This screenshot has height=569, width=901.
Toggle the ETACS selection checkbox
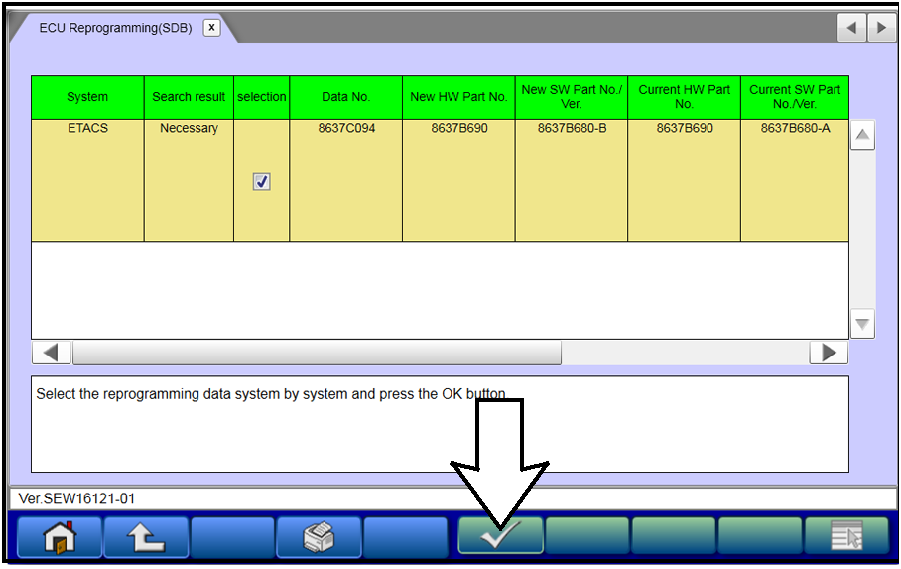coord(262,182)
